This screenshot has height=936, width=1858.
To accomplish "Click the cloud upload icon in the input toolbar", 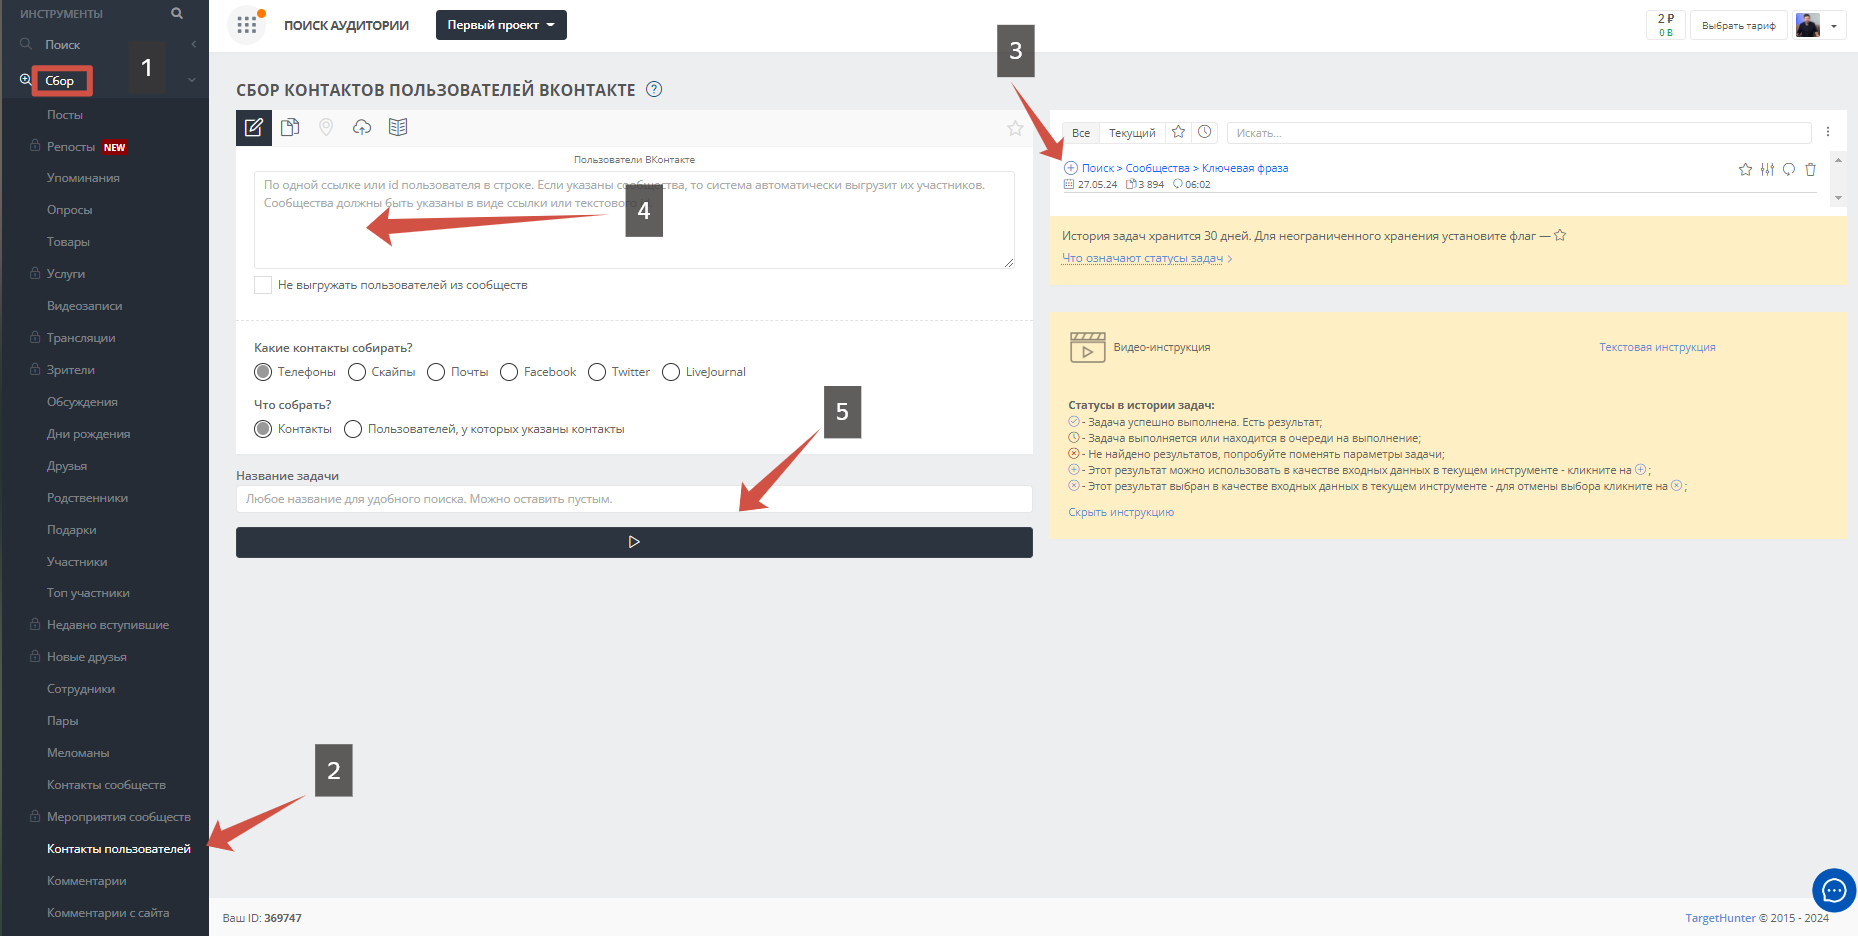I will coord(362,127).
